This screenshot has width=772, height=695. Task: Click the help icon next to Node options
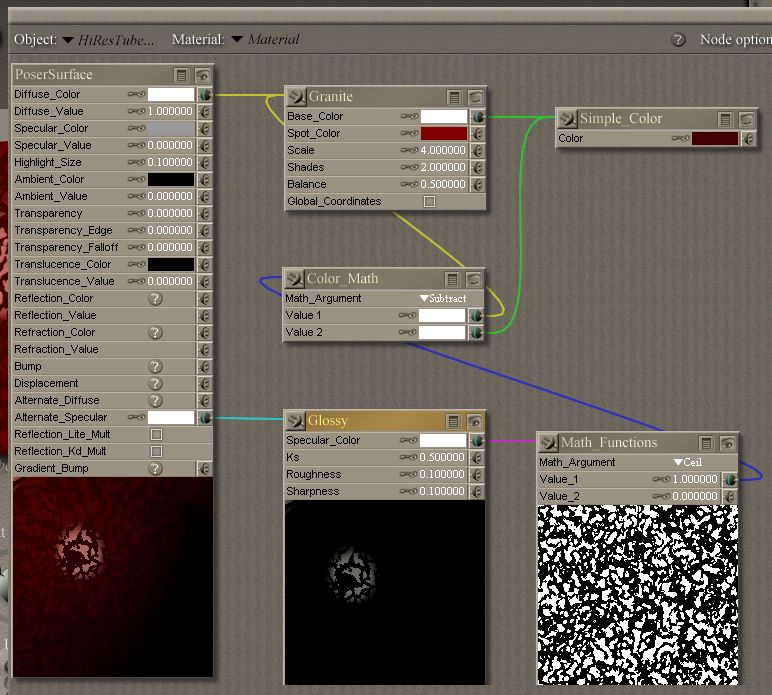click(x=678, y=40)
